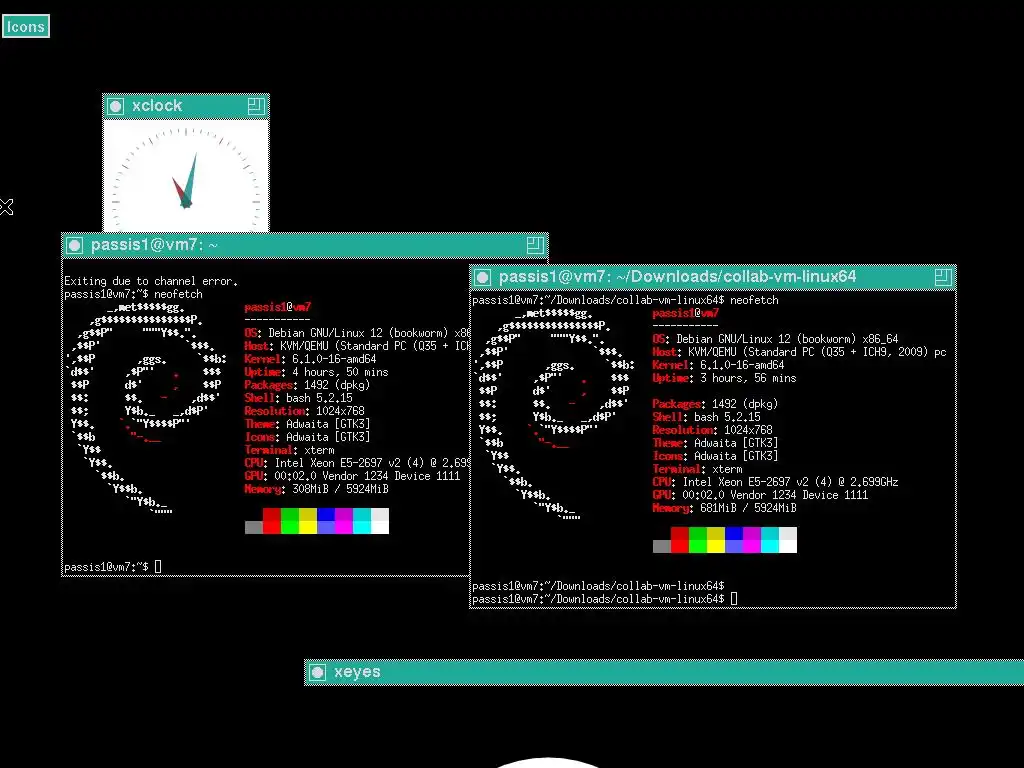Click 'Theme: Adwaita [GTK3]' in right terminal
Viewport: 1024px width, 768px height.
(715, 443)
